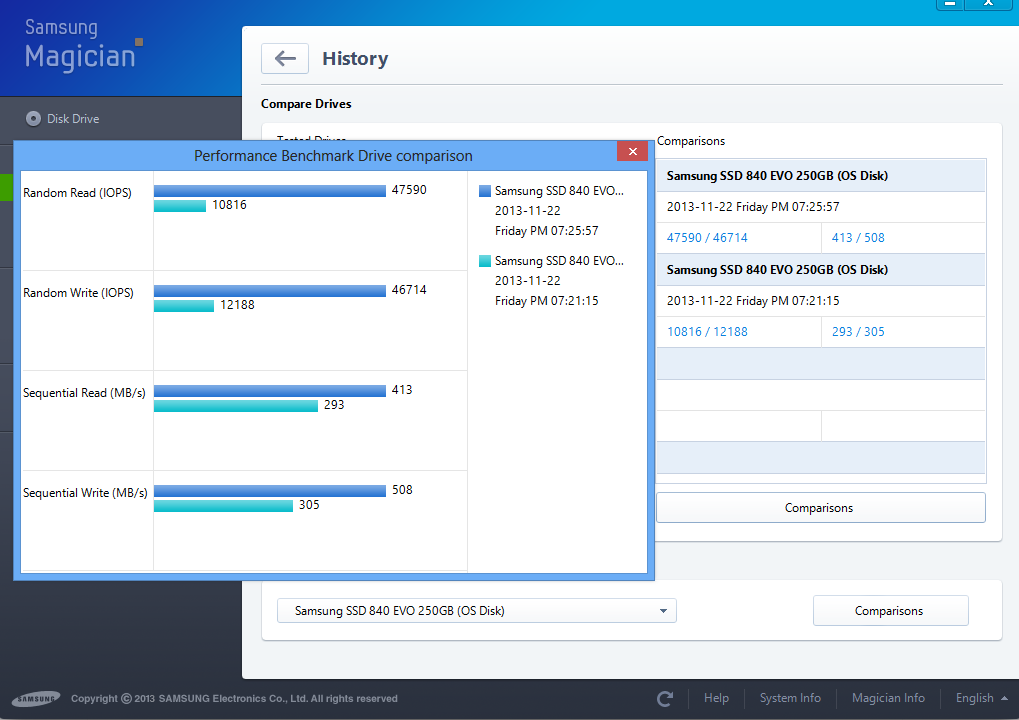This screenshot has width=1019, height=720.
Task: Select the teal legend swatch for 07:21:15 test
Action: pos(485,261)
